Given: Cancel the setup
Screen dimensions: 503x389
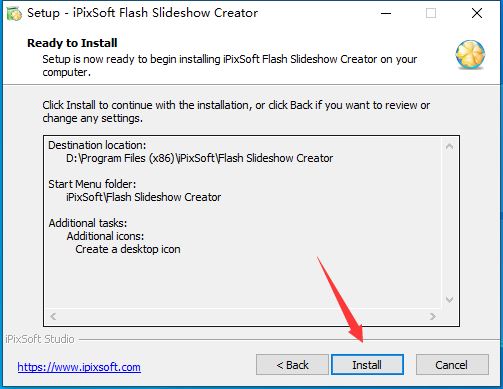Looking at the screenshot, I should pos(452,365).
